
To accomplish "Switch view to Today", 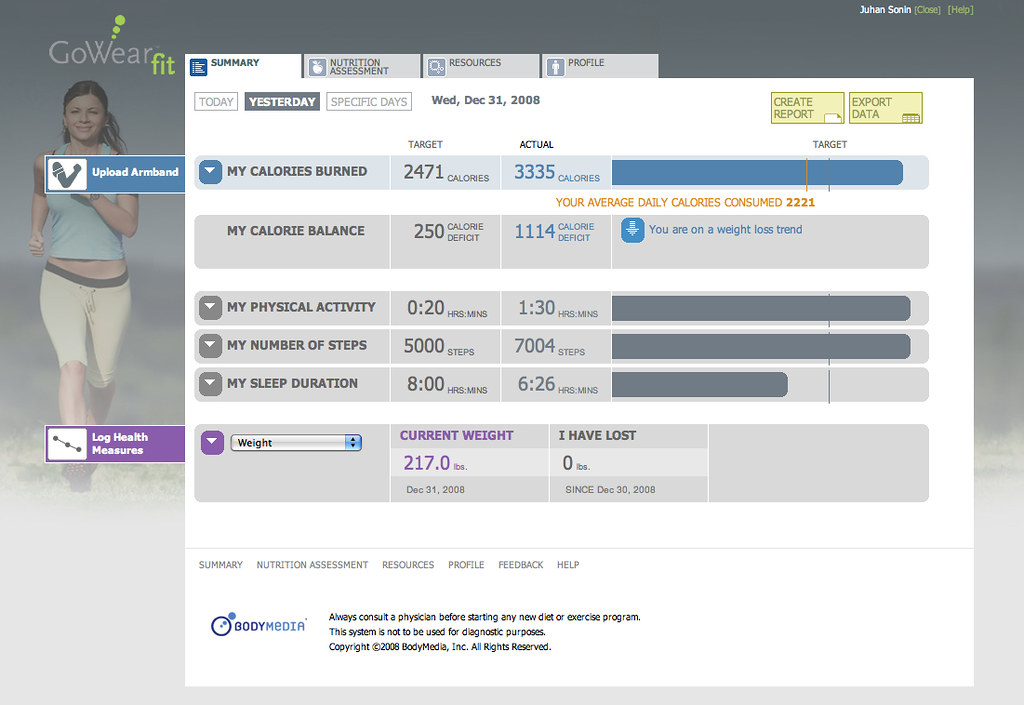I will point(216,102).
